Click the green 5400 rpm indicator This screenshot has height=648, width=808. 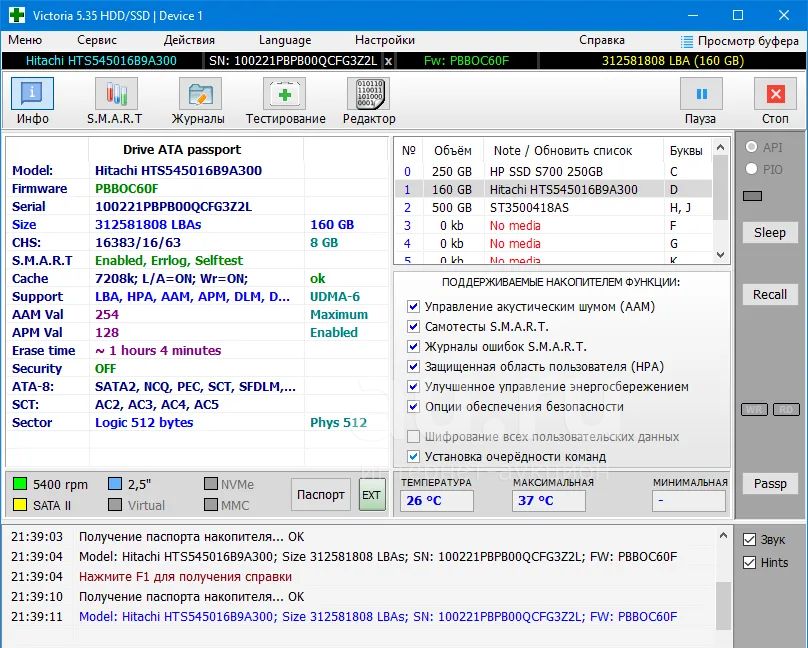click(x=20, y=484)
